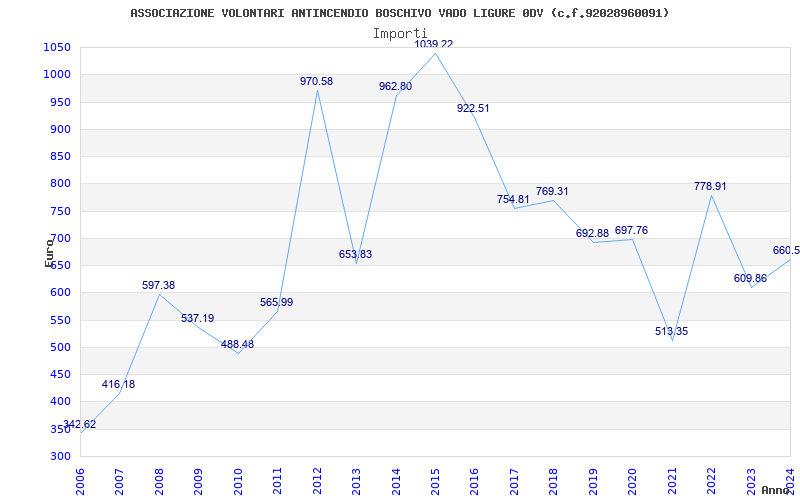This screenshot has width=800, height=500.
Task: Click the 2008 x-axis year label
Action: pyautogui.click(x=159, y=481)
